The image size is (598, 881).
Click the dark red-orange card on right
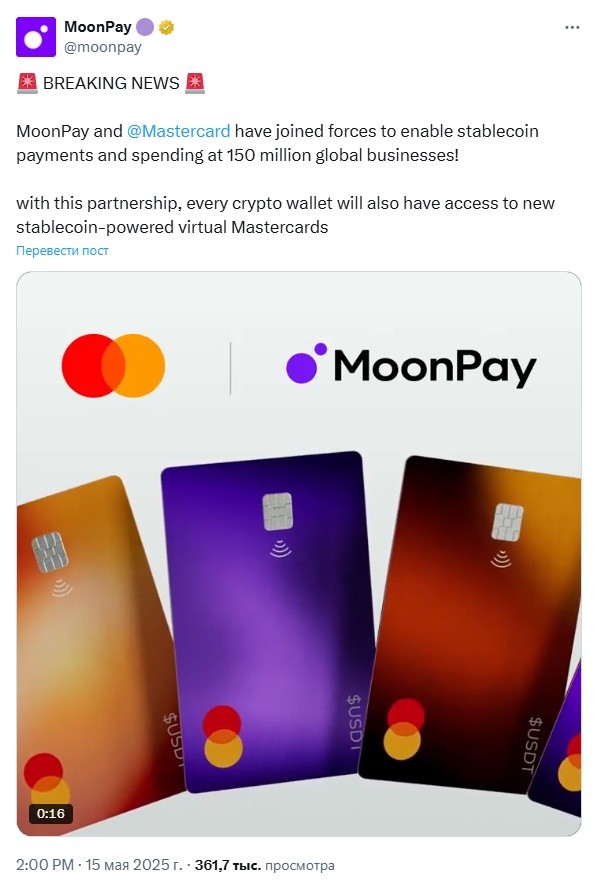(x=470, y=625)
